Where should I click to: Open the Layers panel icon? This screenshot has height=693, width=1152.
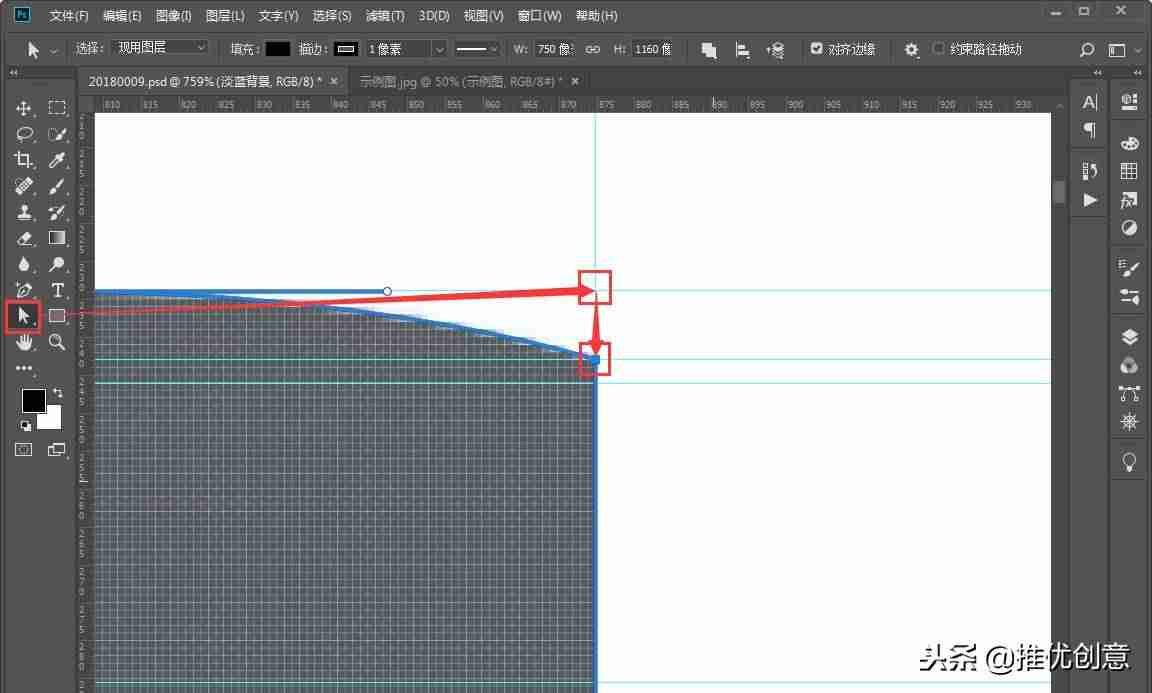[x=1129, y=337]
